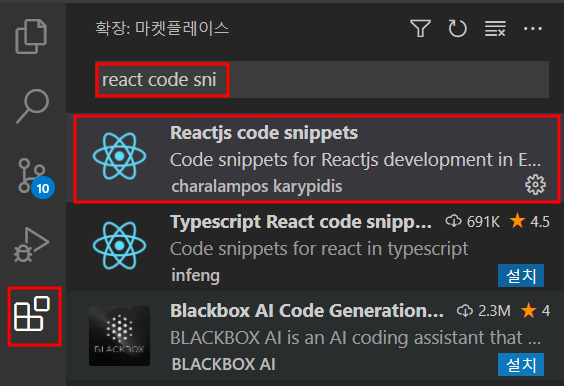
Task: Clear extension search results
Action: pos(495,28)
